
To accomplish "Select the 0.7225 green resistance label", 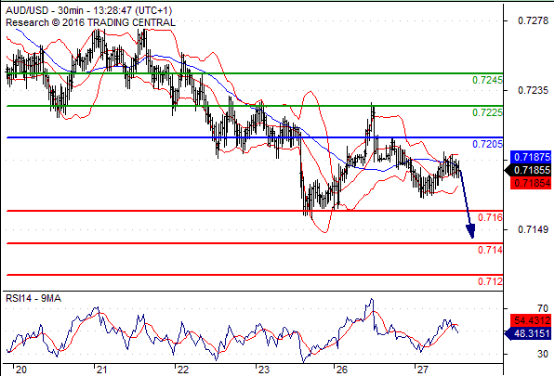I will click(487, 112).
